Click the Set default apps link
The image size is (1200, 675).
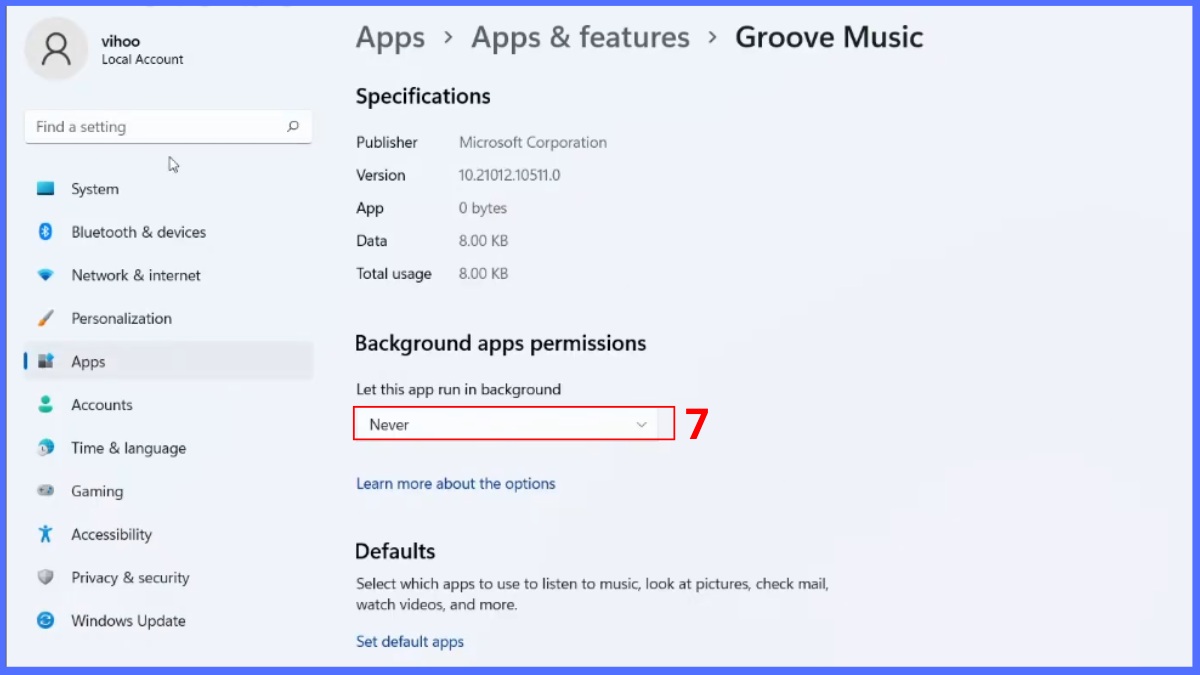tap(410, 642)
